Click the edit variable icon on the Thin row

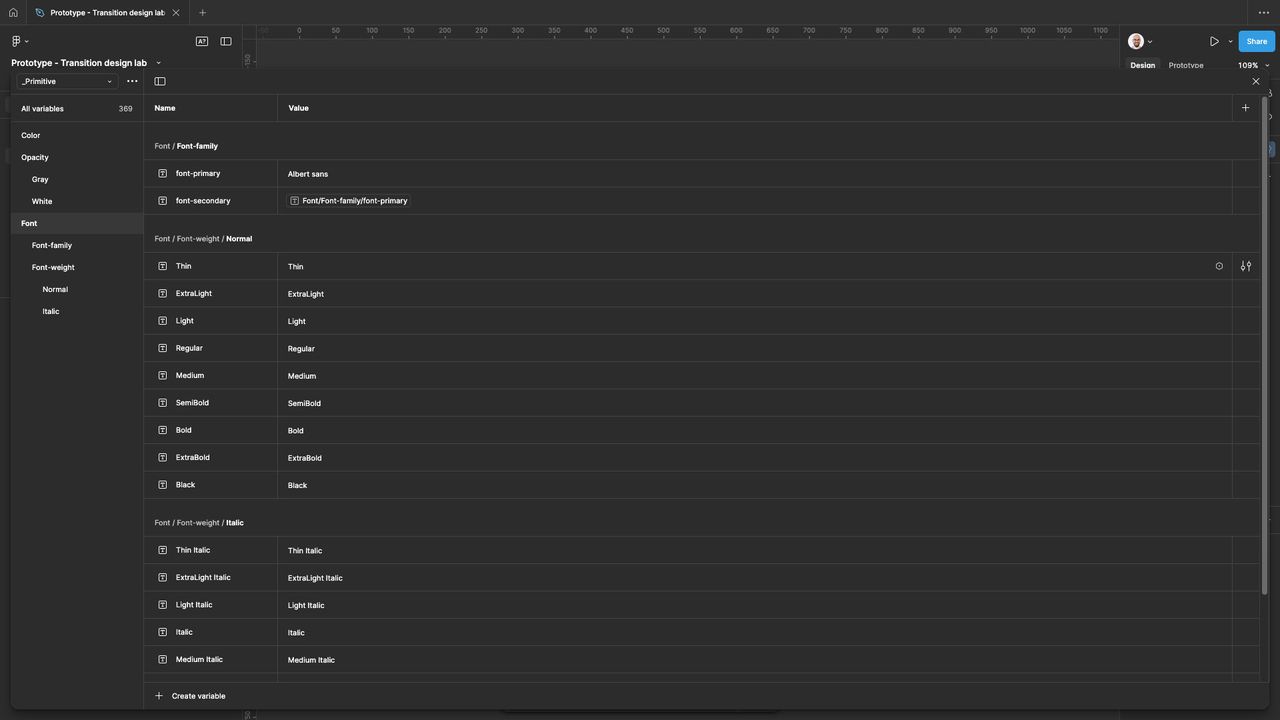tap(1246, 266)
